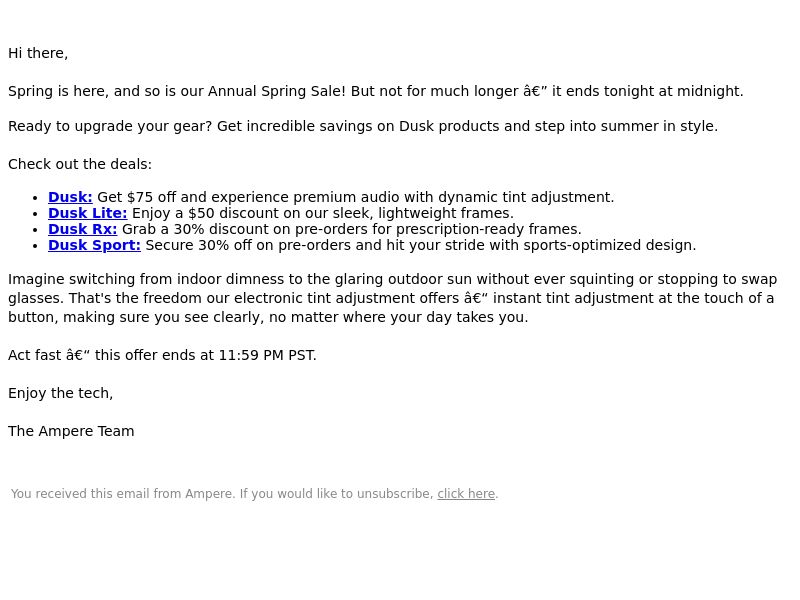The height and width of the screenshot is (600, 800).
Task: Click the '11:59 PM PST' deadline sentence
Action: point(162,355)
